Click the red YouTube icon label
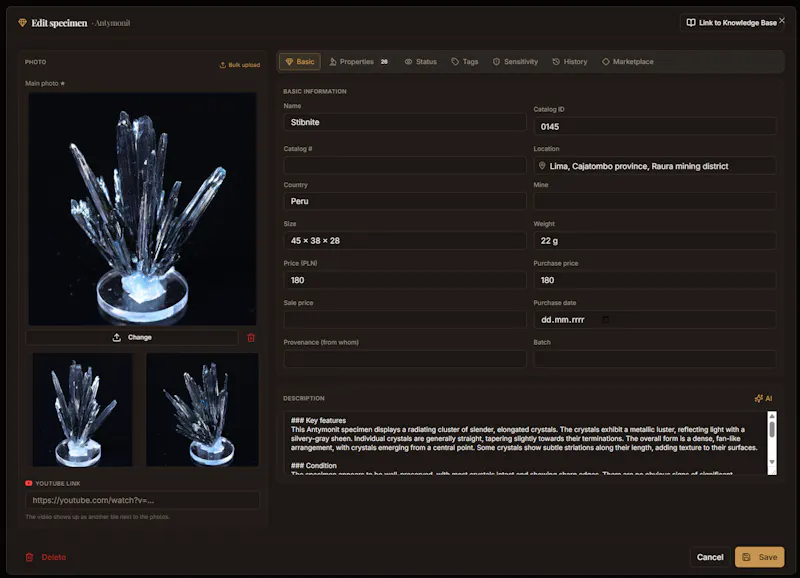The height and width of the screenshot is (578, 800). point(29,483)
